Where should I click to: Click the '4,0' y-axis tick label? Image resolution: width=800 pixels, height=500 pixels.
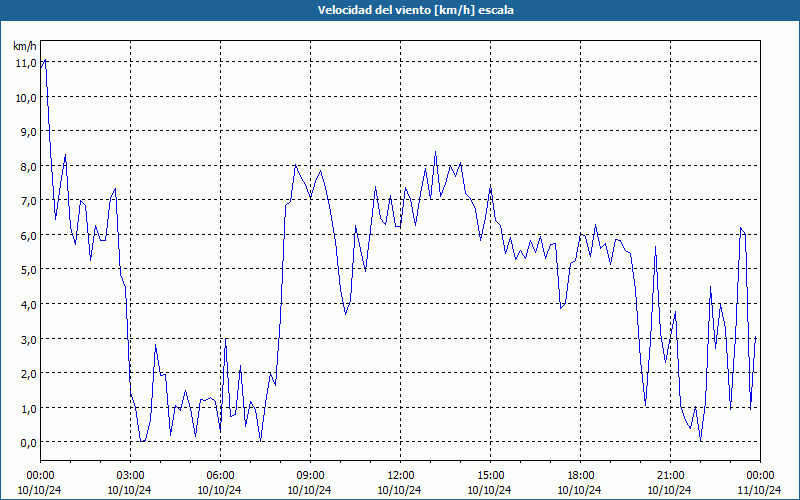[x=28, y=305]
